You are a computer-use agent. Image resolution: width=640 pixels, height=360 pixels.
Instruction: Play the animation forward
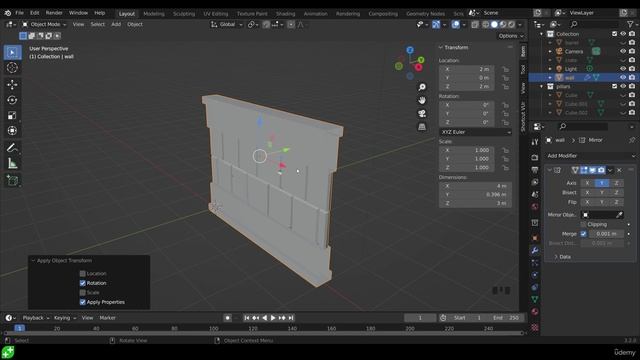[x=273, y=318]
